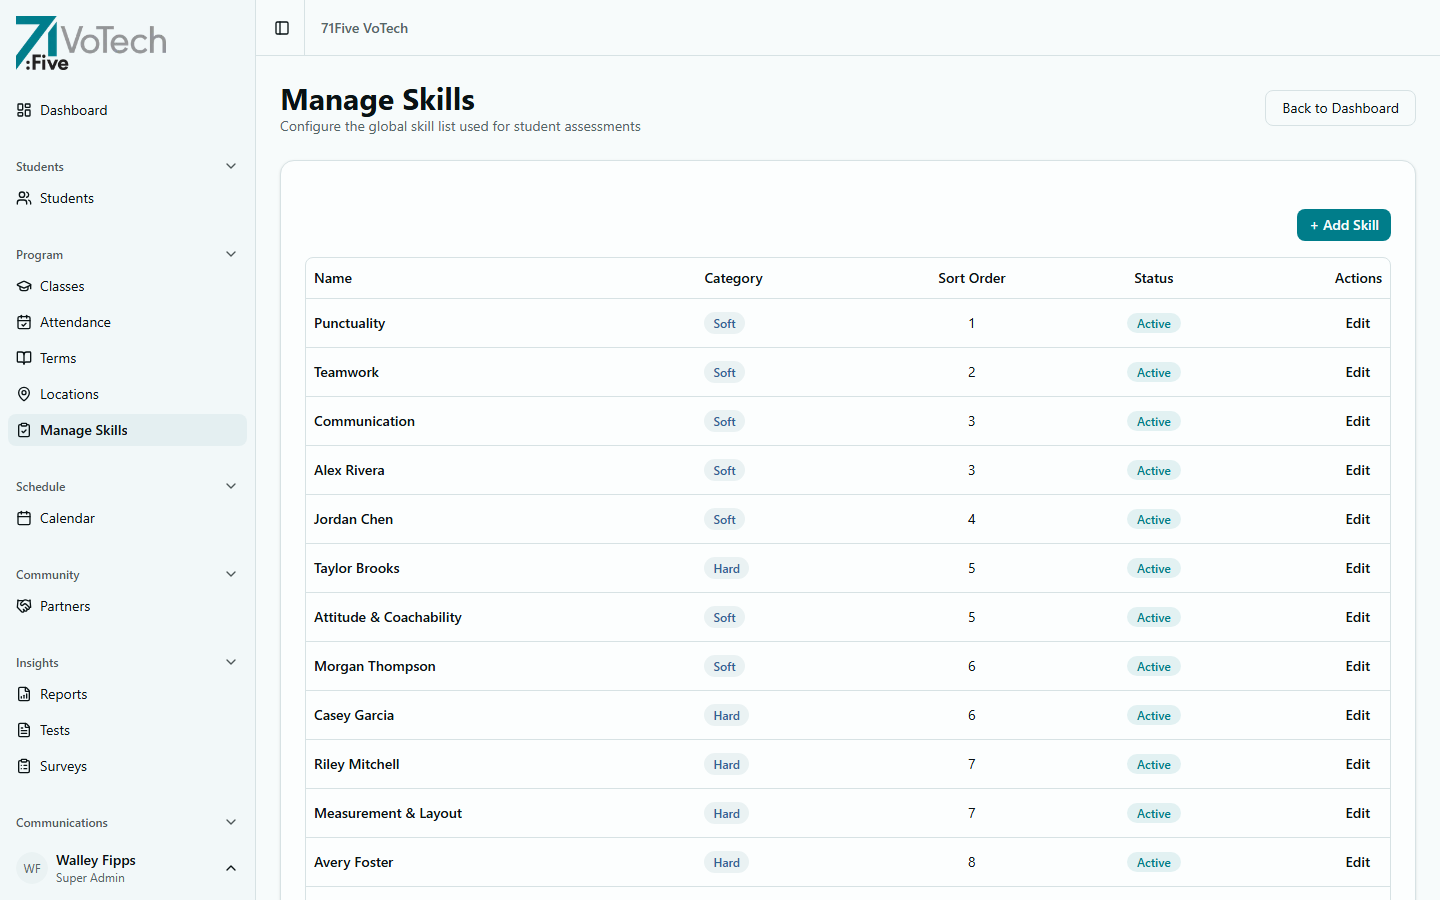Open Classes via its graduation icon
The height and width of the screenshot is (900, 1440).
click(24, 286)
